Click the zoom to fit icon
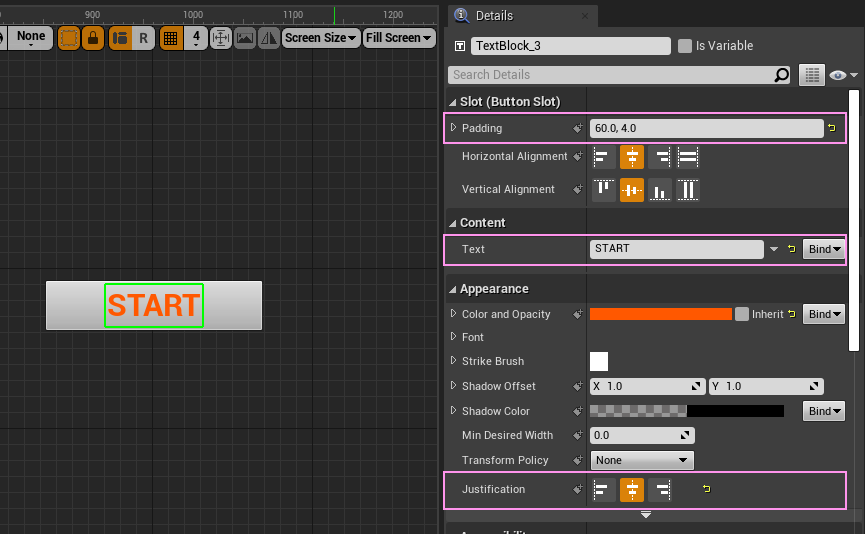This screenshot has height=534, width=865. pos(221,38)
